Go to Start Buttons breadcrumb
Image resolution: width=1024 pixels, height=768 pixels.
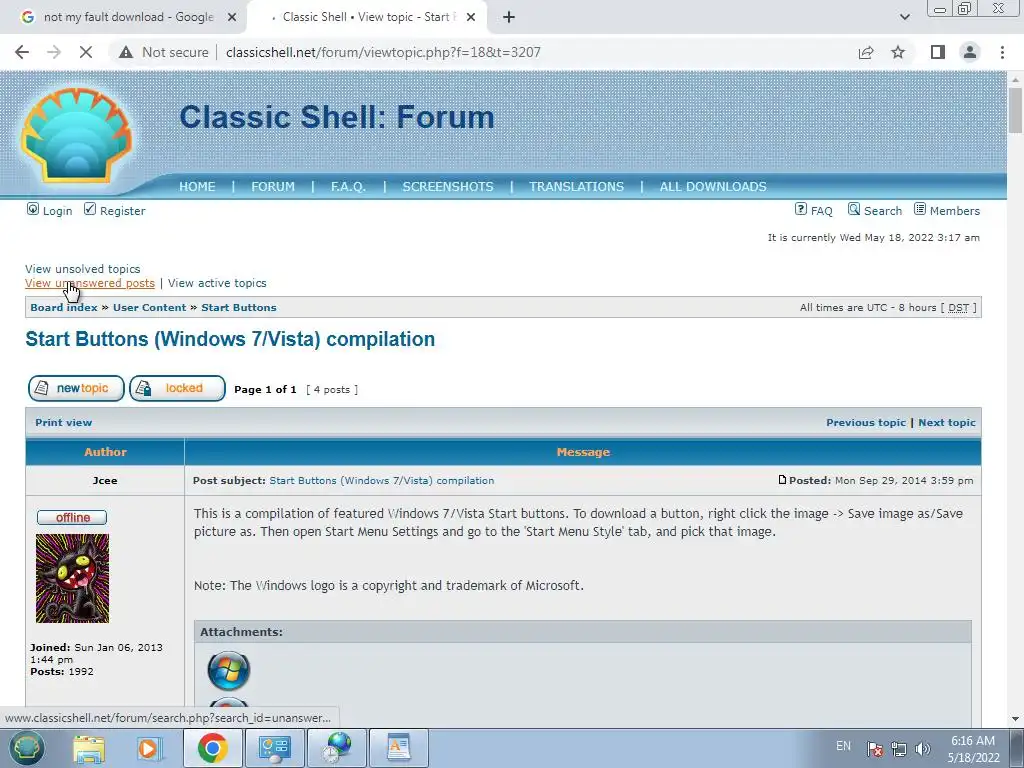tap(239, 308)
